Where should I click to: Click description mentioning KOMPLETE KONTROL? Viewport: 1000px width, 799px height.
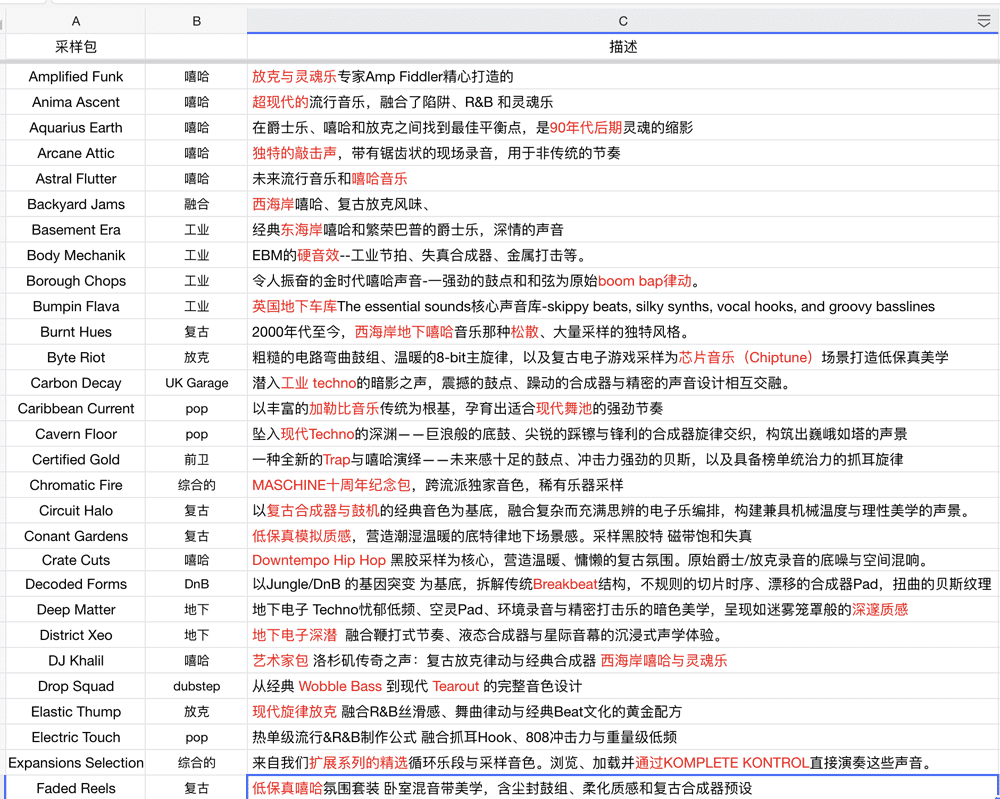click(x=623, y=763)
